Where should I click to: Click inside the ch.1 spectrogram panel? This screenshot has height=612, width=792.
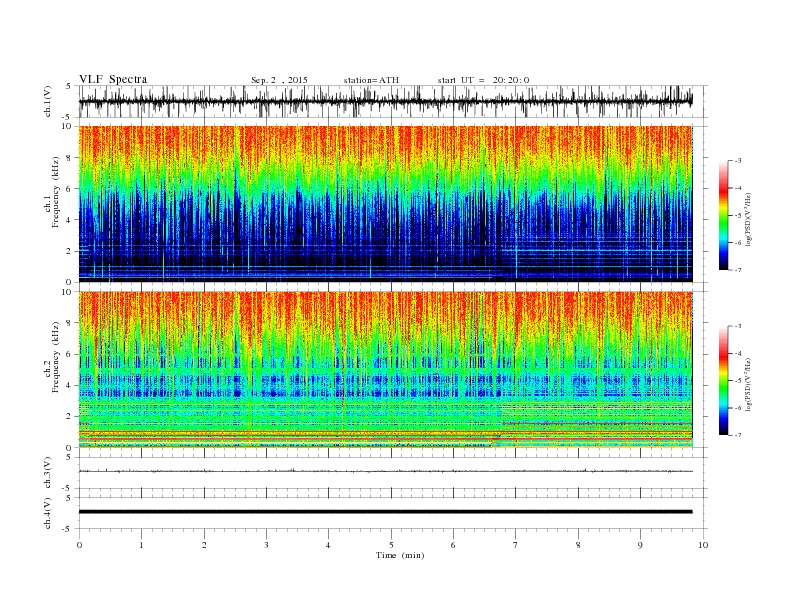pos(385,204)
